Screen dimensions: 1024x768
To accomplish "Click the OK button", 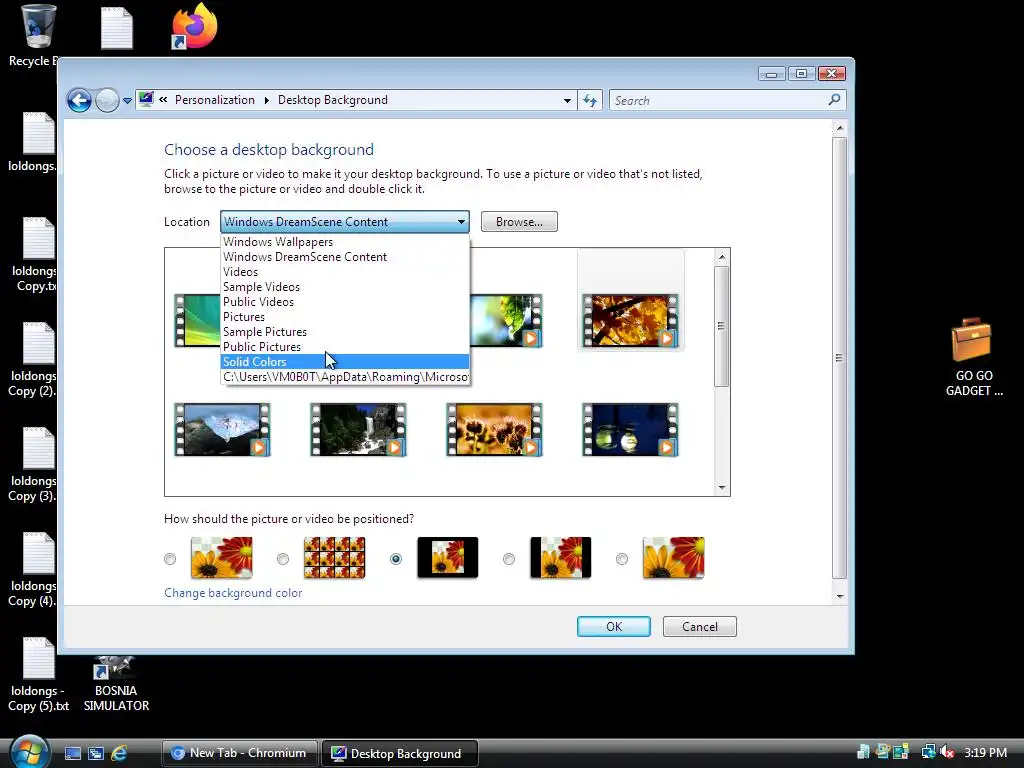I will coord(614,626).
